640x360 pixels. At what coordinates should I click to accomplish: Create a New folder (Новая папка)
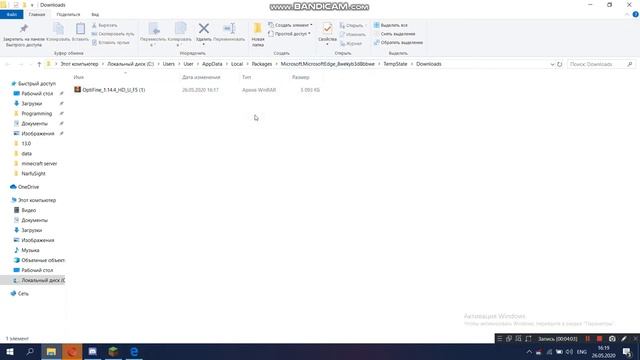pos(258,34)
